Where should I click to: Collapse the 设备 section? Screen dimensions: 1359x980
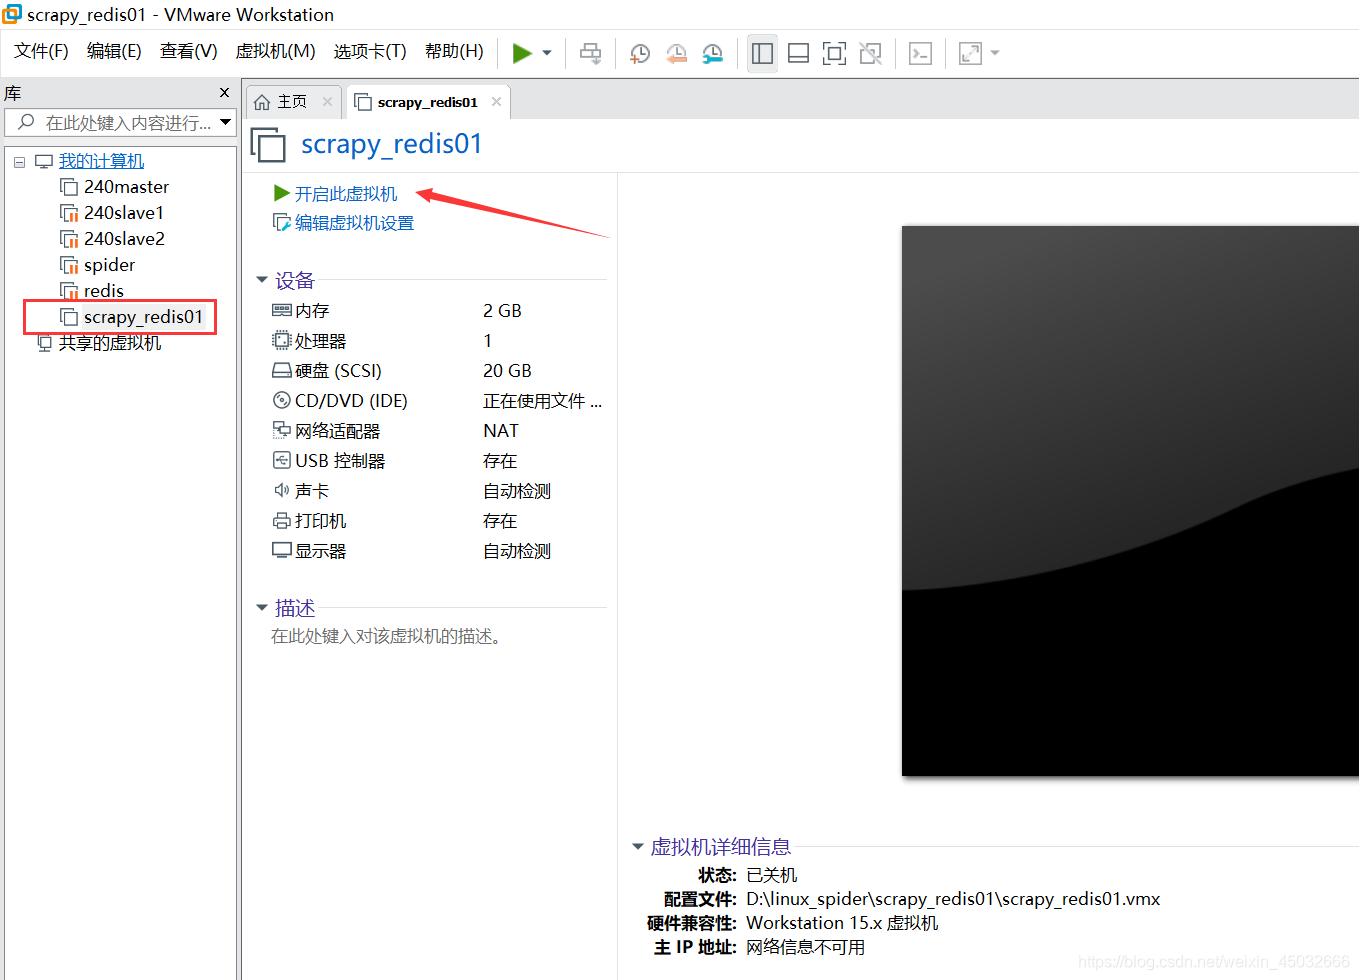pos(262,280)
